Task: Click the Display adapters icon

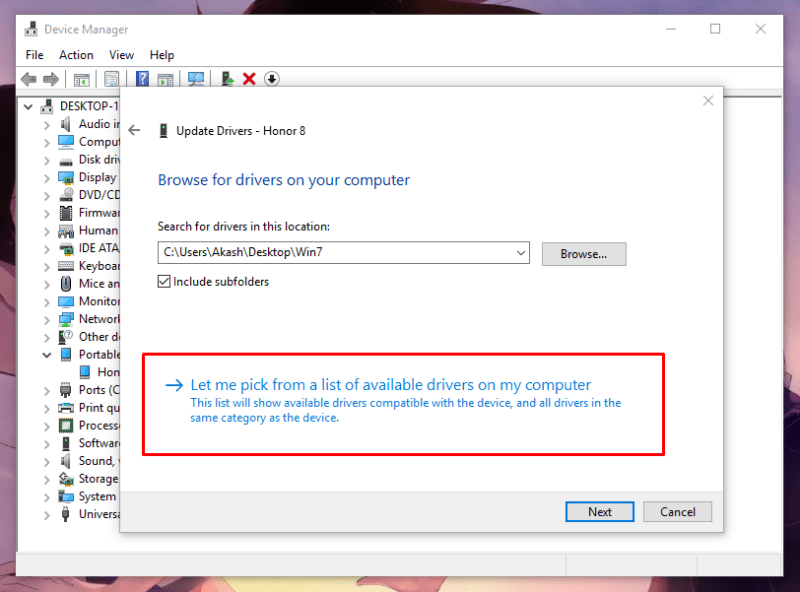Action: 66,178
